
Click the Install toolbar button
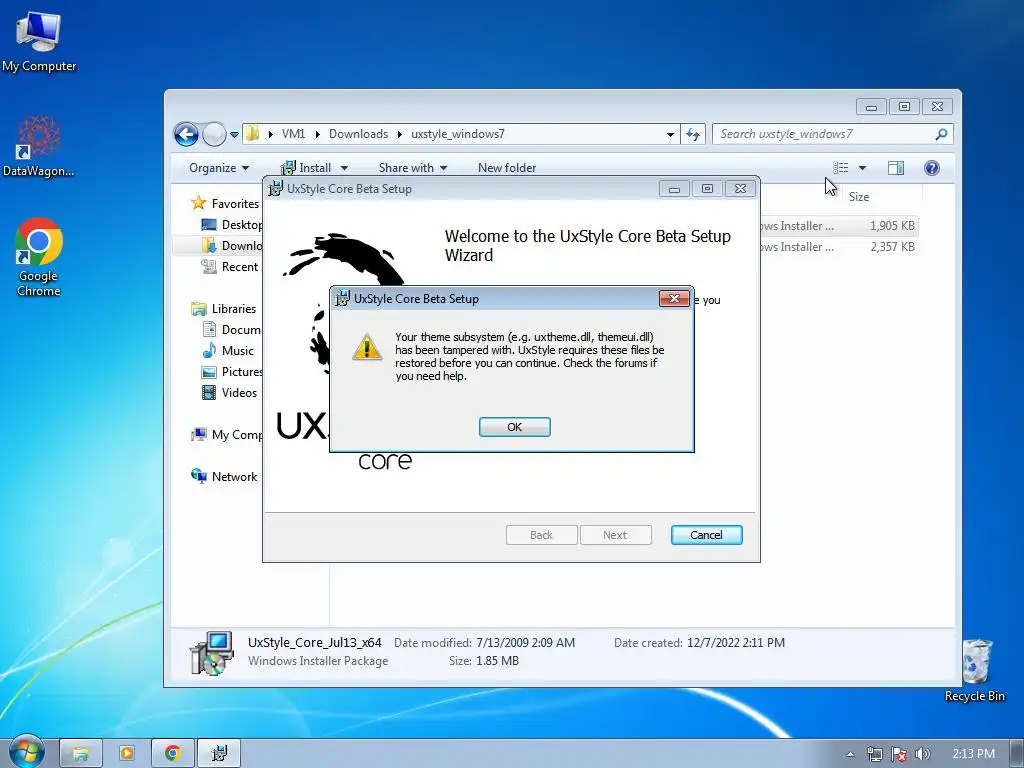point(307,168)
